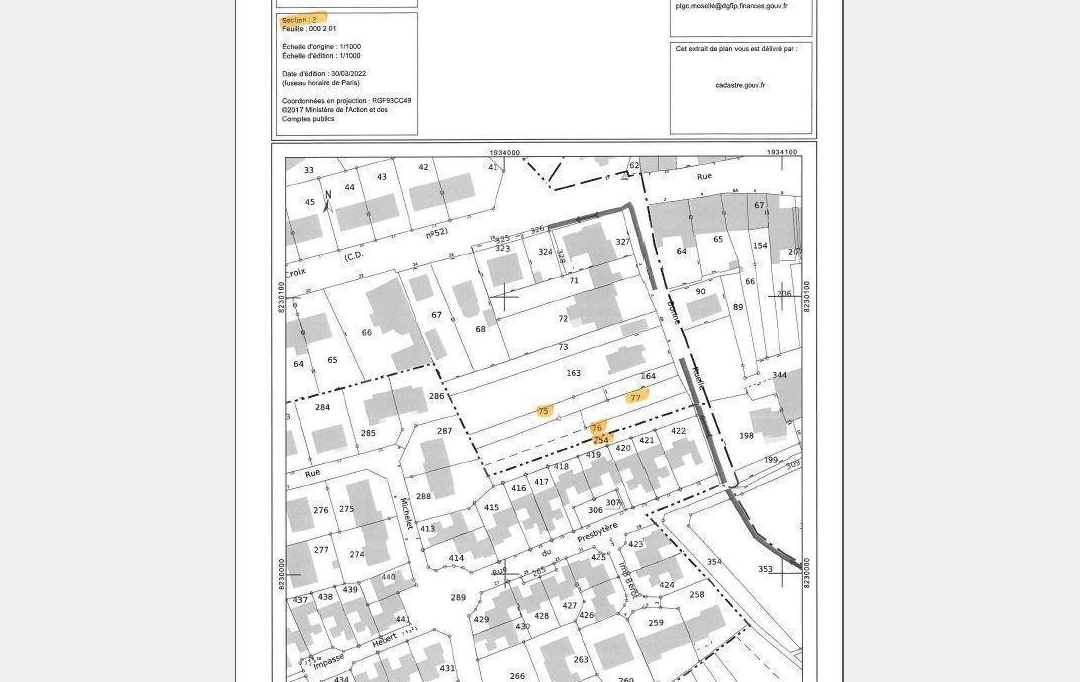The width and height of the screenshot is (1080, 682).
Task: Click the "Date d'édition : 30/03/2022" line
Action: (x=324, y=74)
